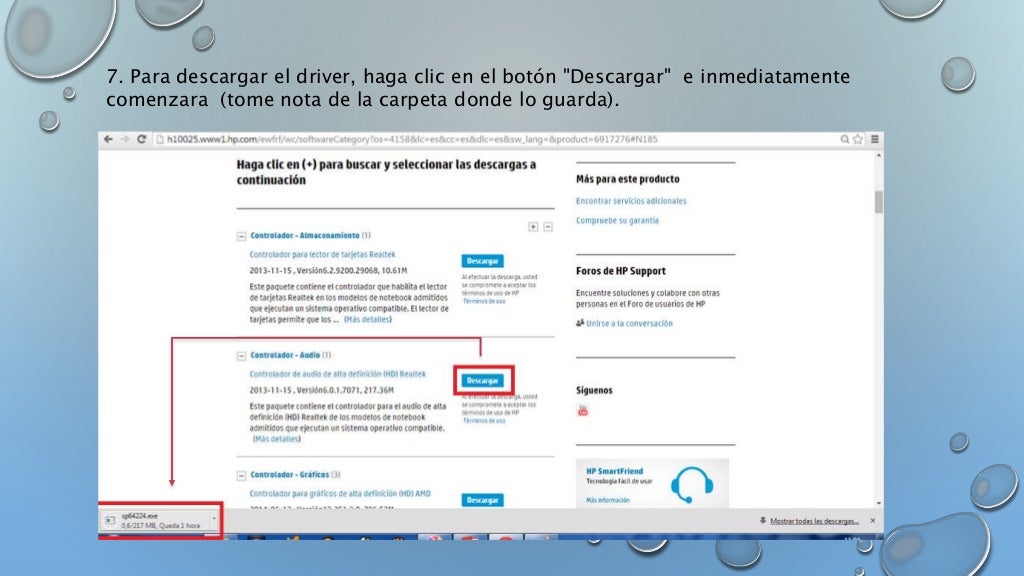Open Controlador - Audio category link
1024x576 pixels.
(285, 355)
